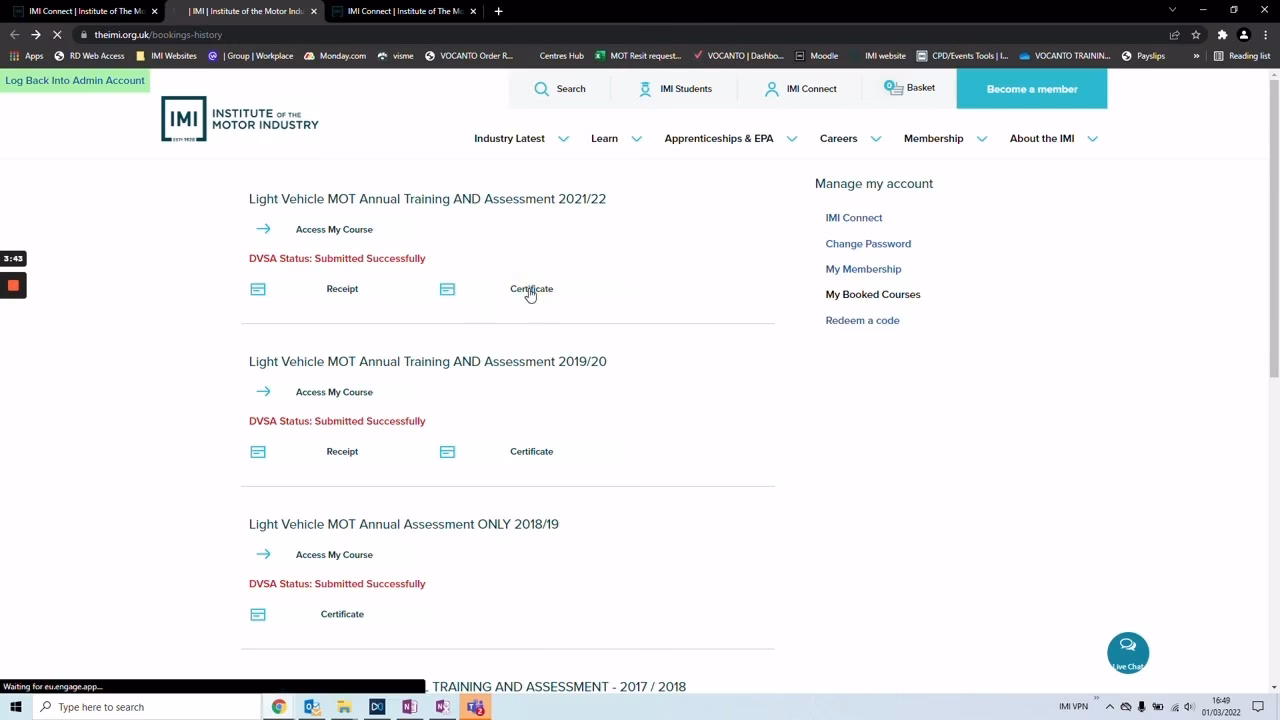This screenshot has width=1280, height=720.
Task: Switch to the second IMI browser tab
Action: coord(246,11)
